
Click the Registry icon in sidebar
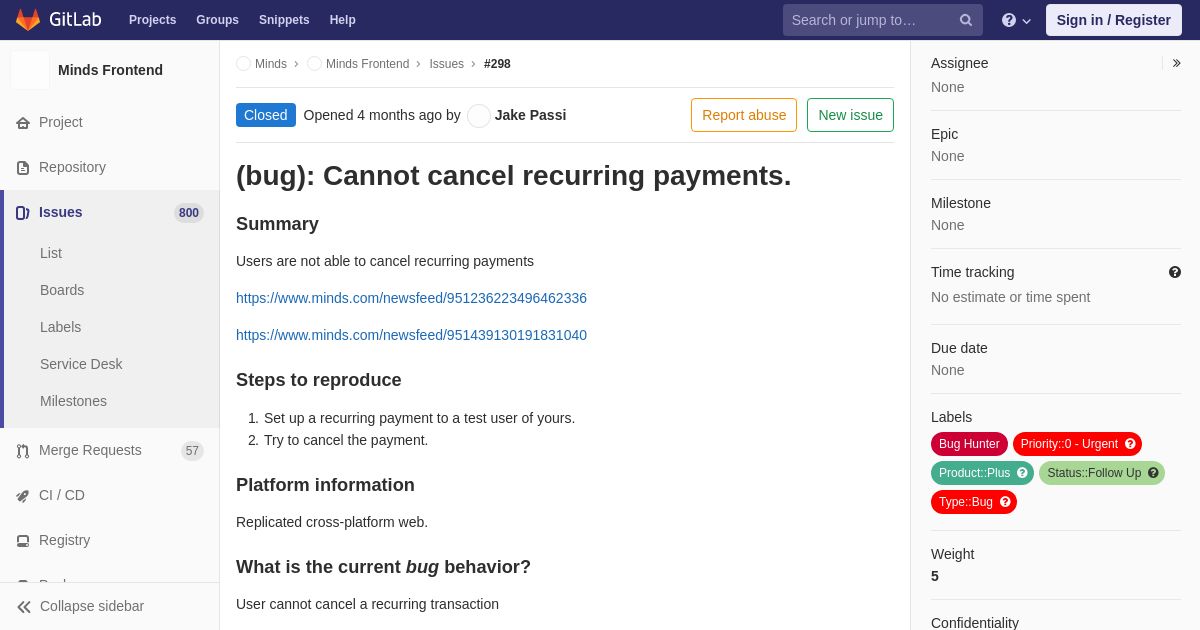pos(23,540)
